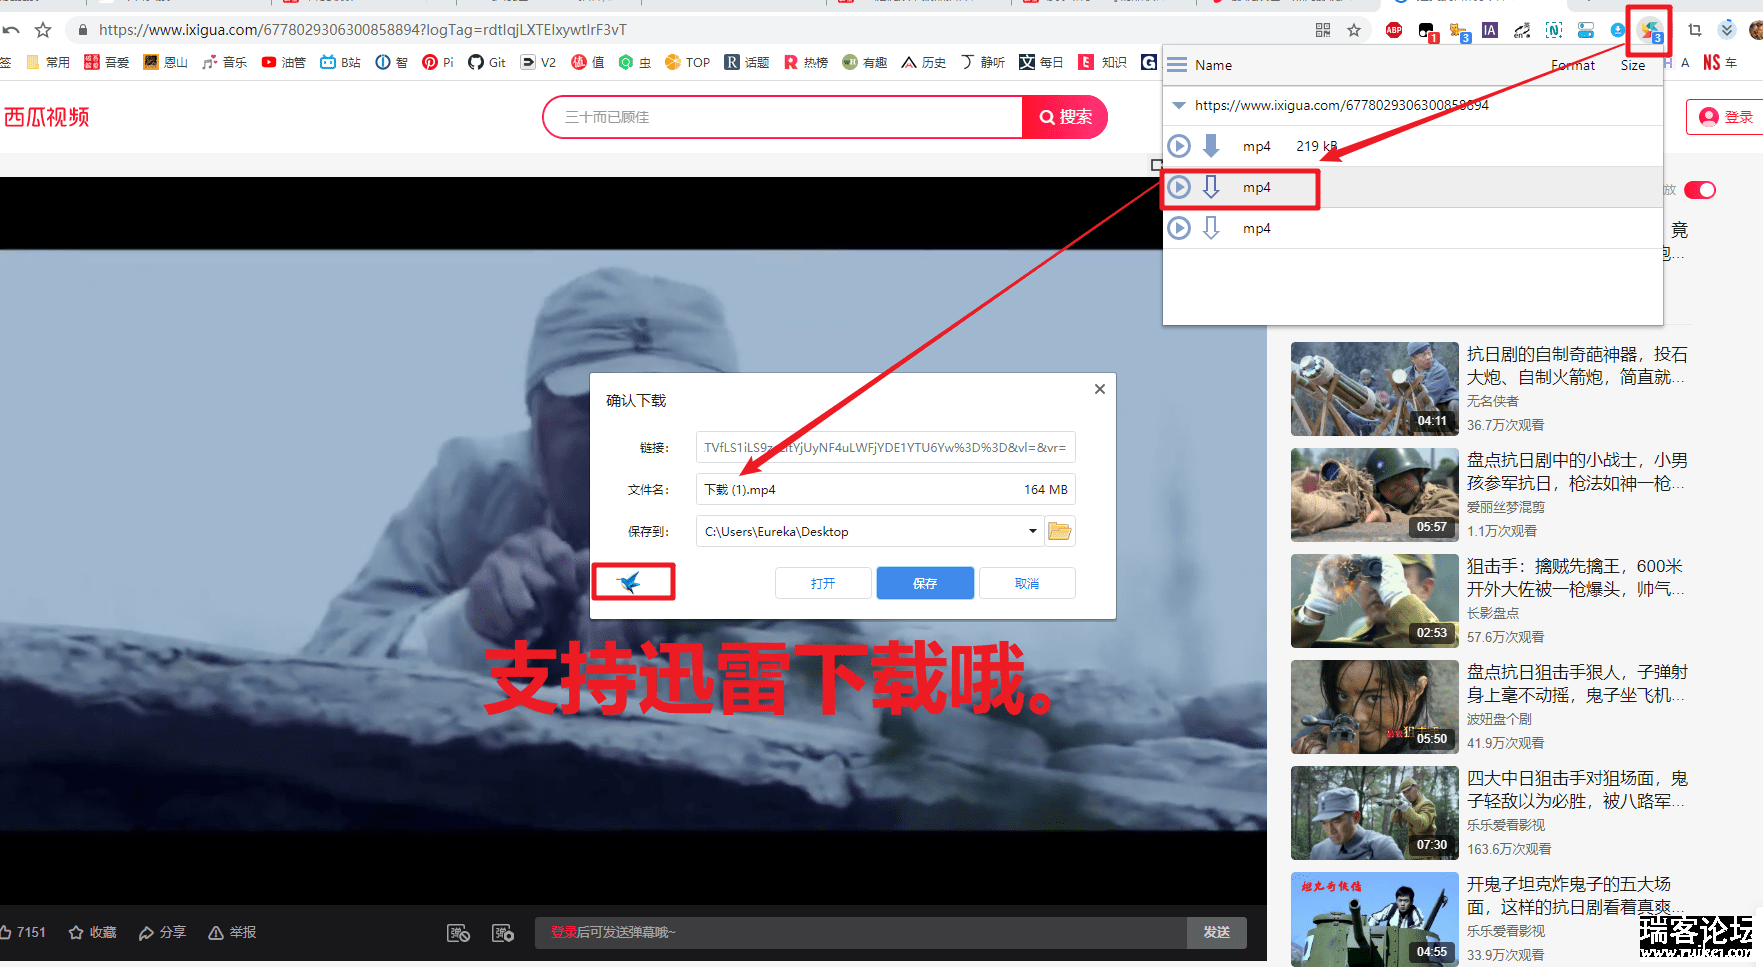
Task: Close the 确认下载 dialog
Action: click(x=1100, y=389)
